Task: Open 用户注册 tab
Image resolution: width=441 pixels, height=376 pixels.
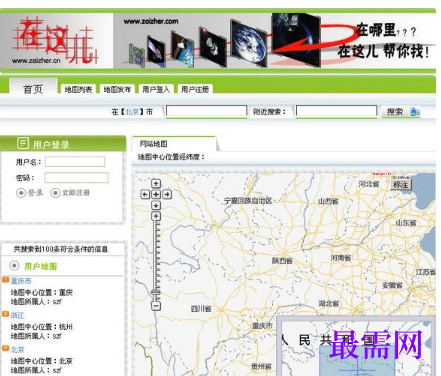Action: click(x=195, y=89)
